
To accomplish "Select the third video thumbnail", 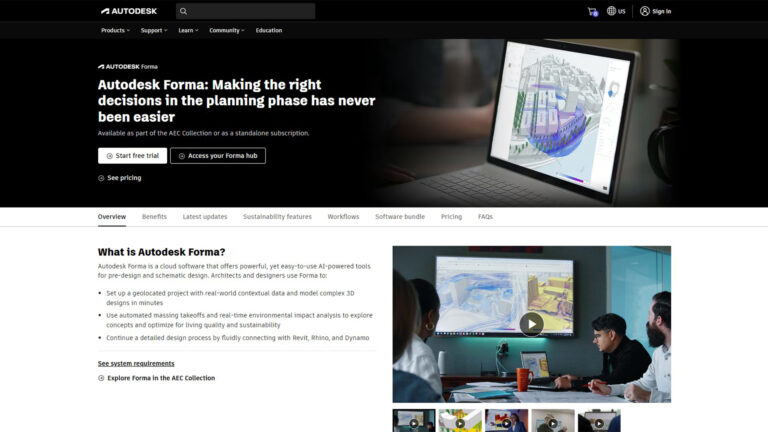I will pos(506,421).
